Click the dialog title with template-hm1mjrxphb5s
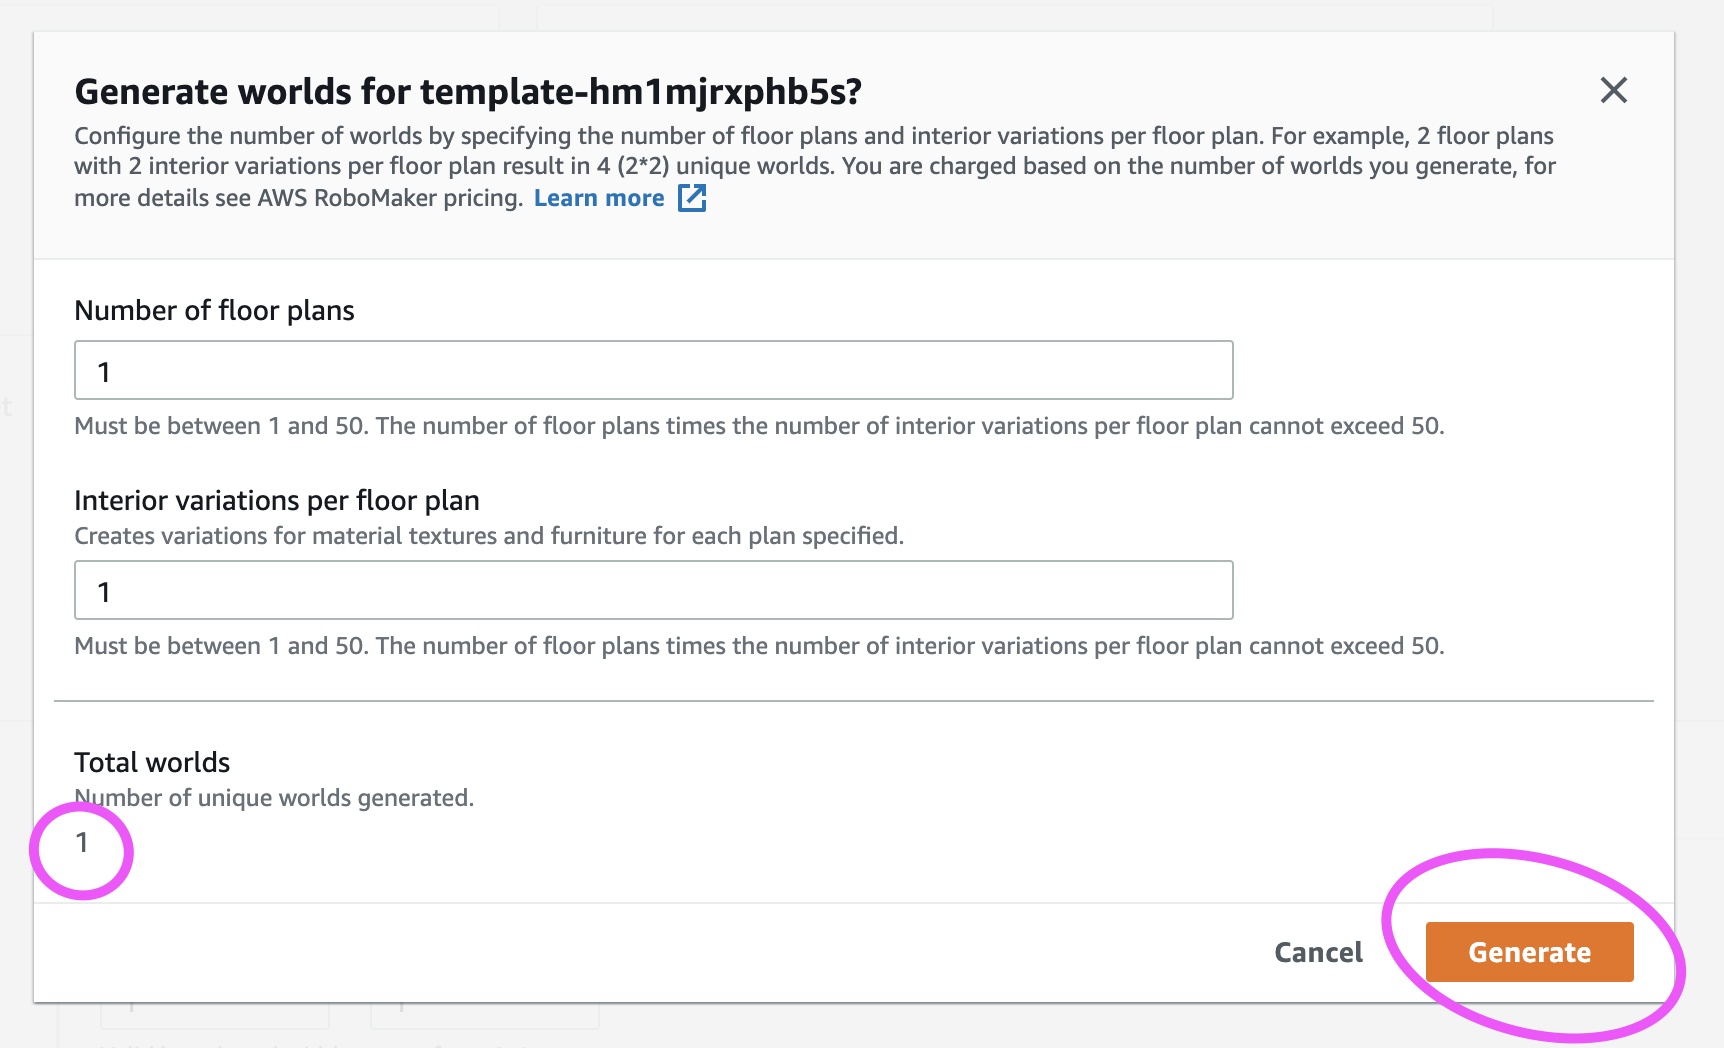 click(468, 92)
